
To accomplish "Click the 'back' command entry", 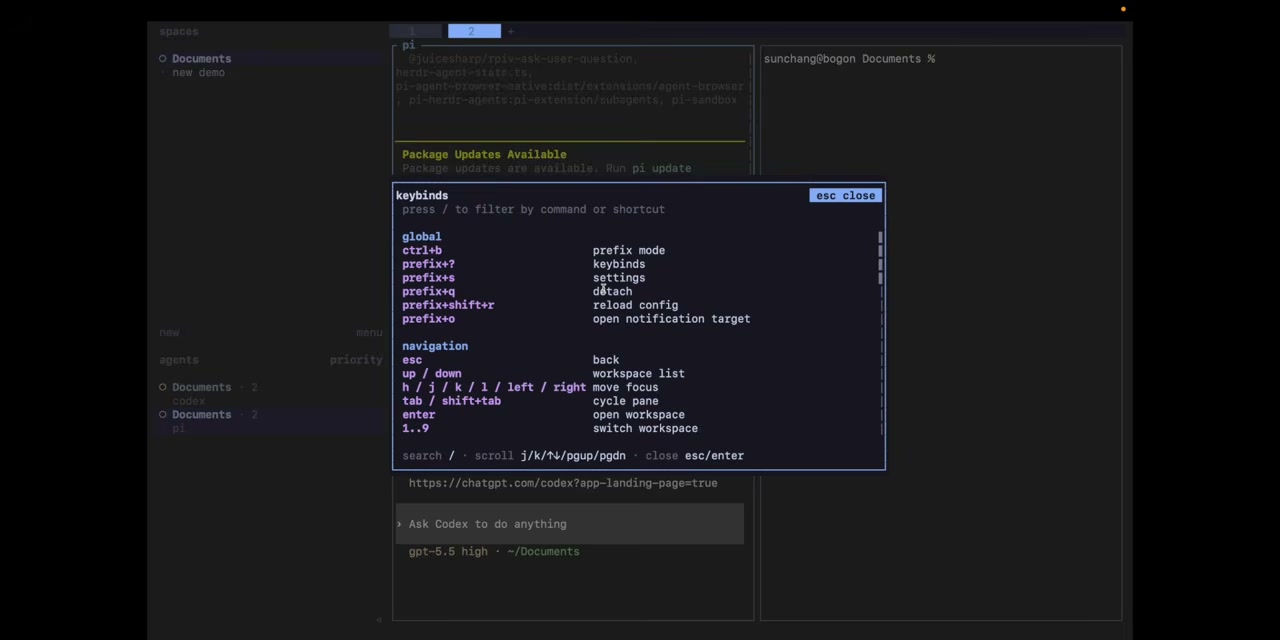I will click(x=606, y=360).
